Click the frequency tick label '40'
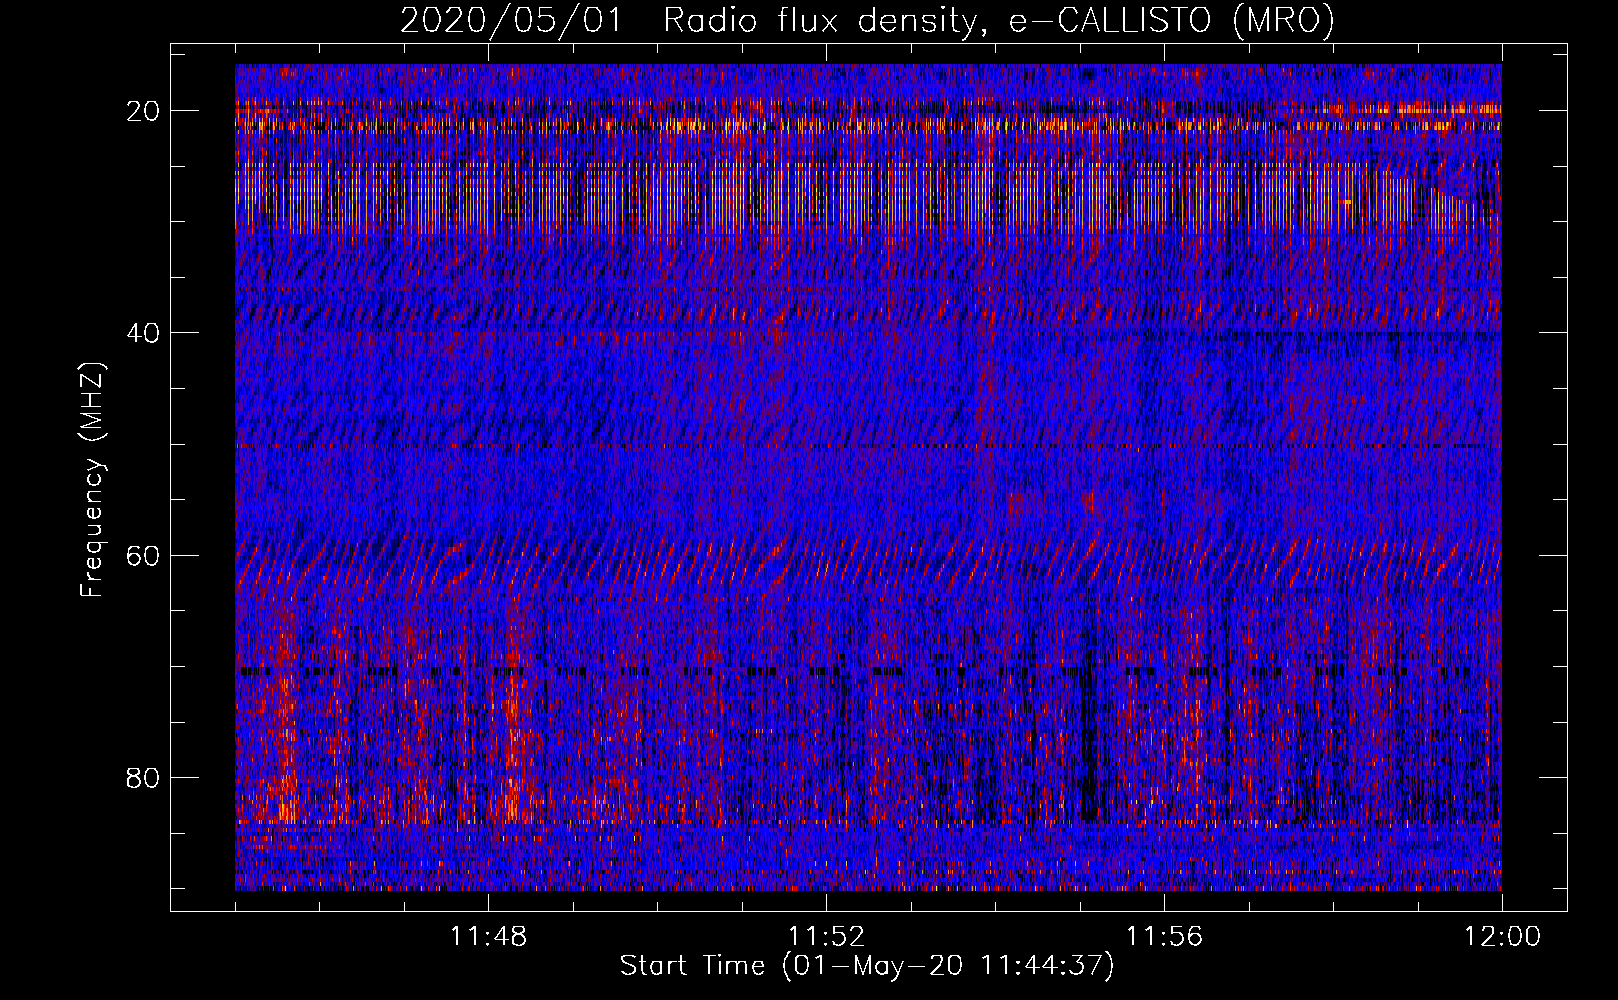1618x1000 pixels. point(144,333)
